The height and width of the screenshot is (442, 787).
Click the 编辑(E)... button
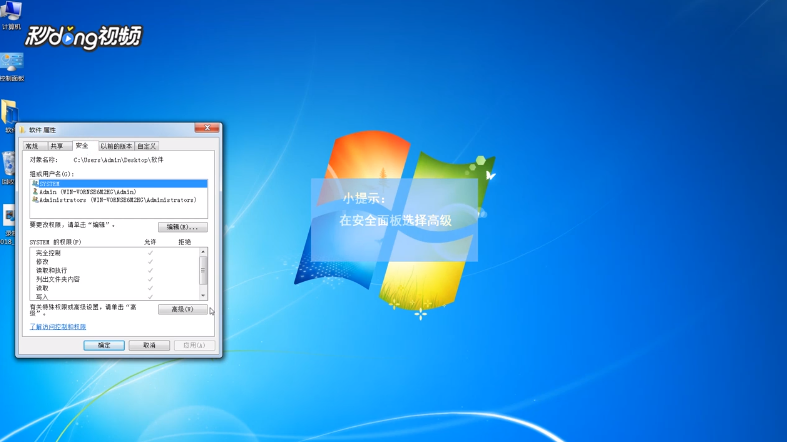tap(183, 227)
